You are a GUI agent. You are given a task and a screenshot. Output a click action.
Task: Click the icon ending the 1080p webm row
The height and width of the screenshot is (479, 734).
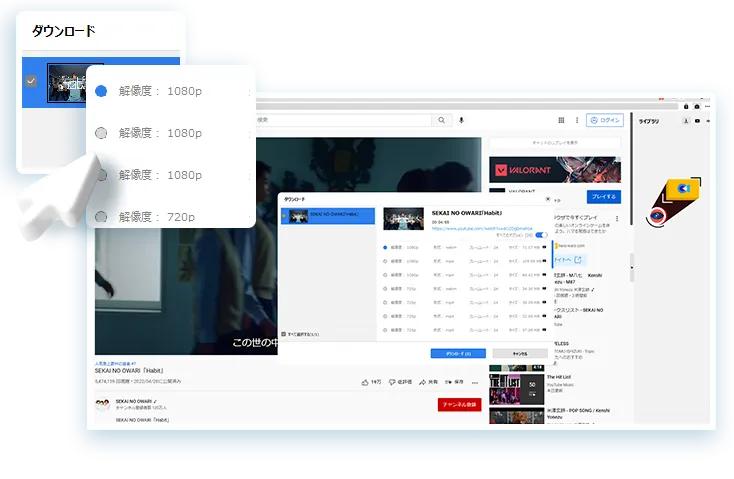click(x=544, y=247)
